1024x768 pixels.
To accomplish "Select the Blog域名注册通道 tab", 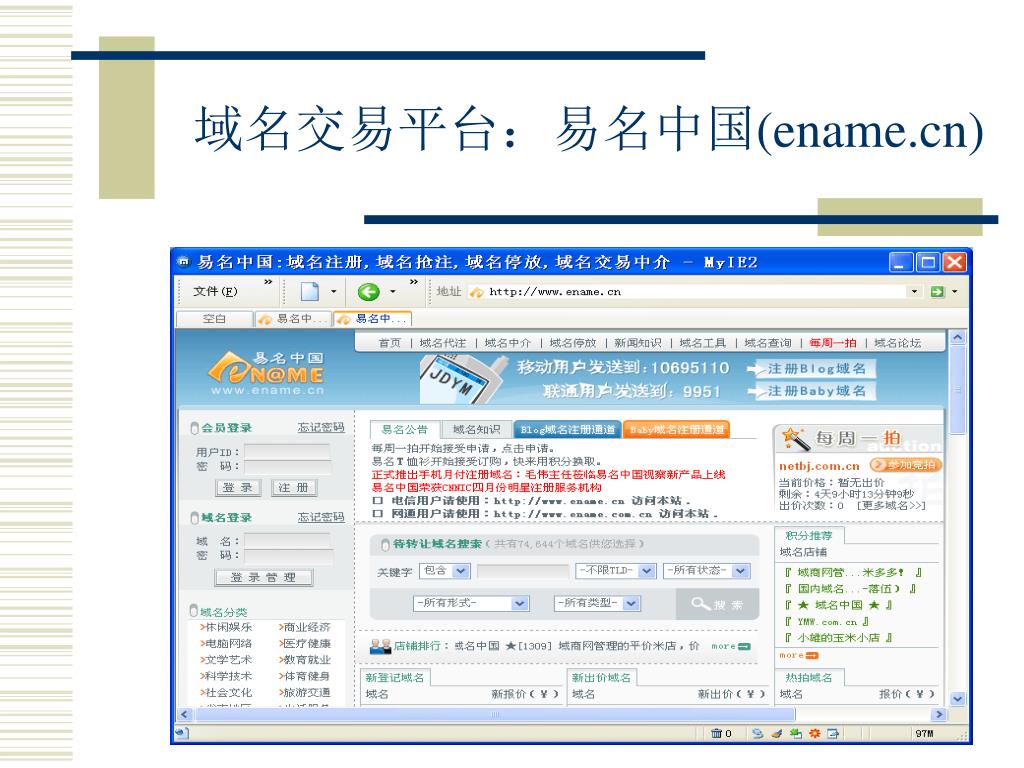I will click(568, 430).
